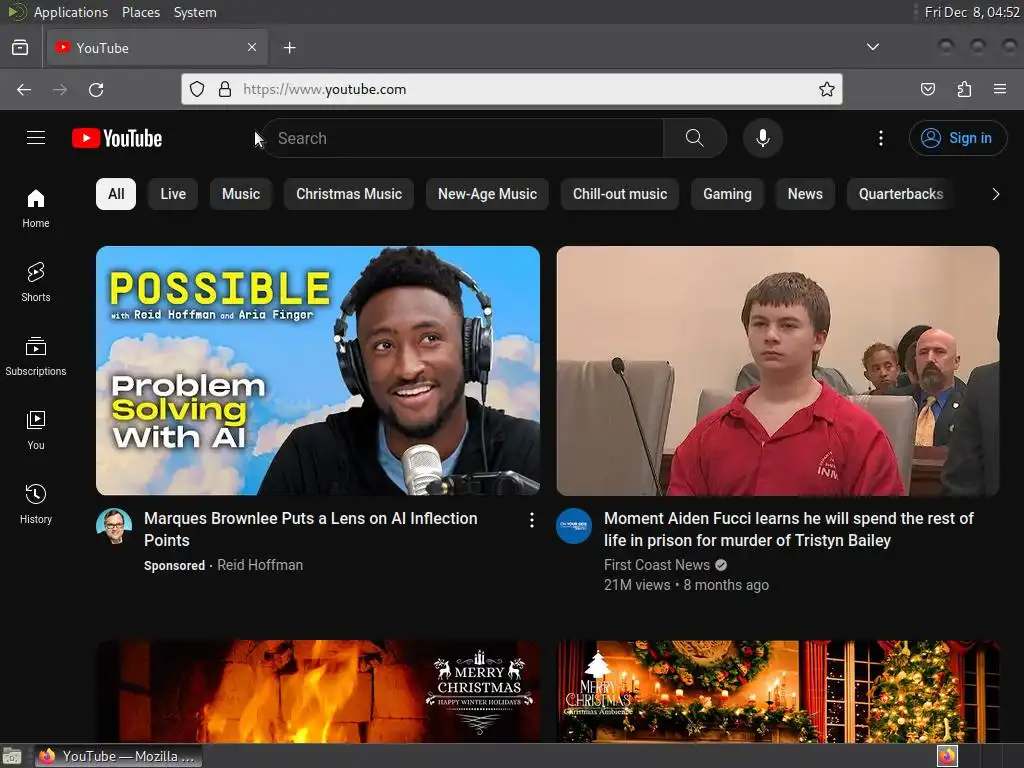Open History in sidebar
Viewport: 1024px width, 768px height.
pyautogui.click(x=36, y=504)
